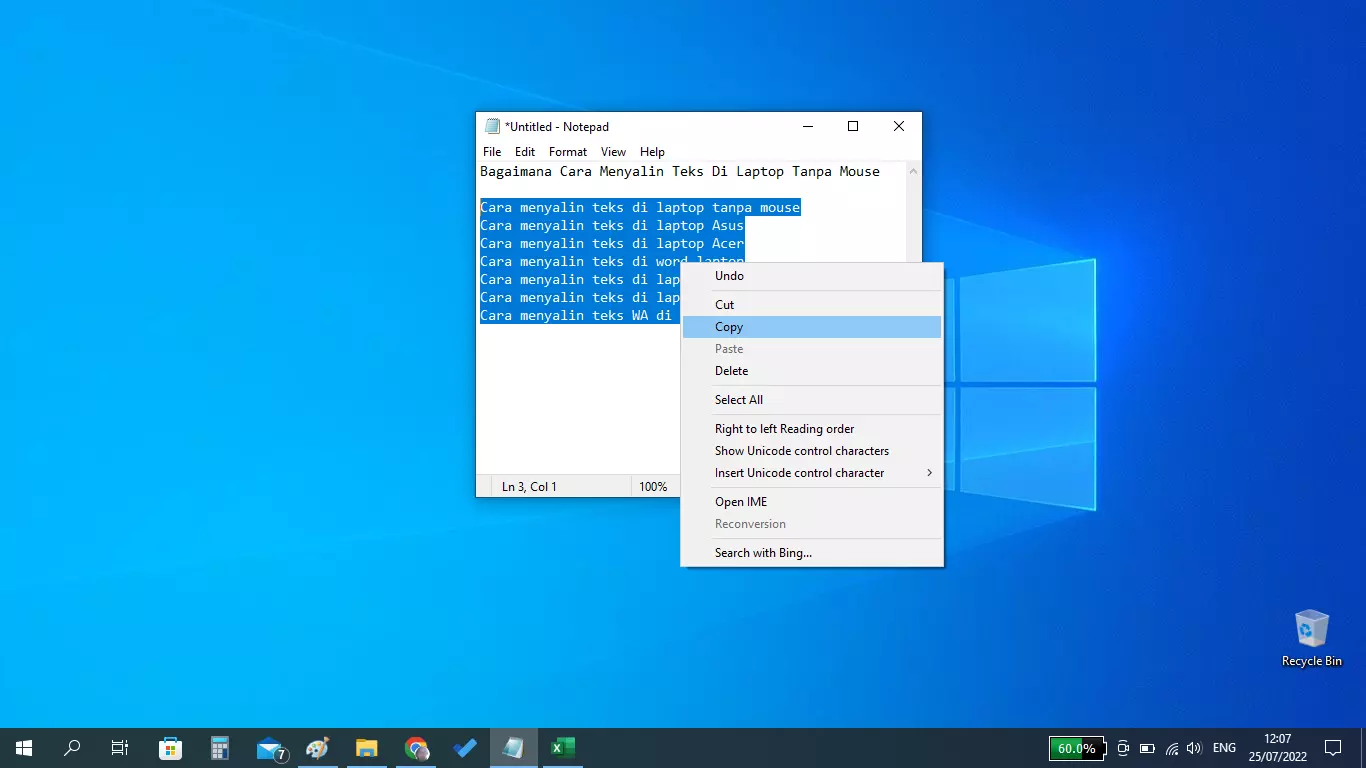Toggle Right to left Reading order

click(x=784, y=428)
